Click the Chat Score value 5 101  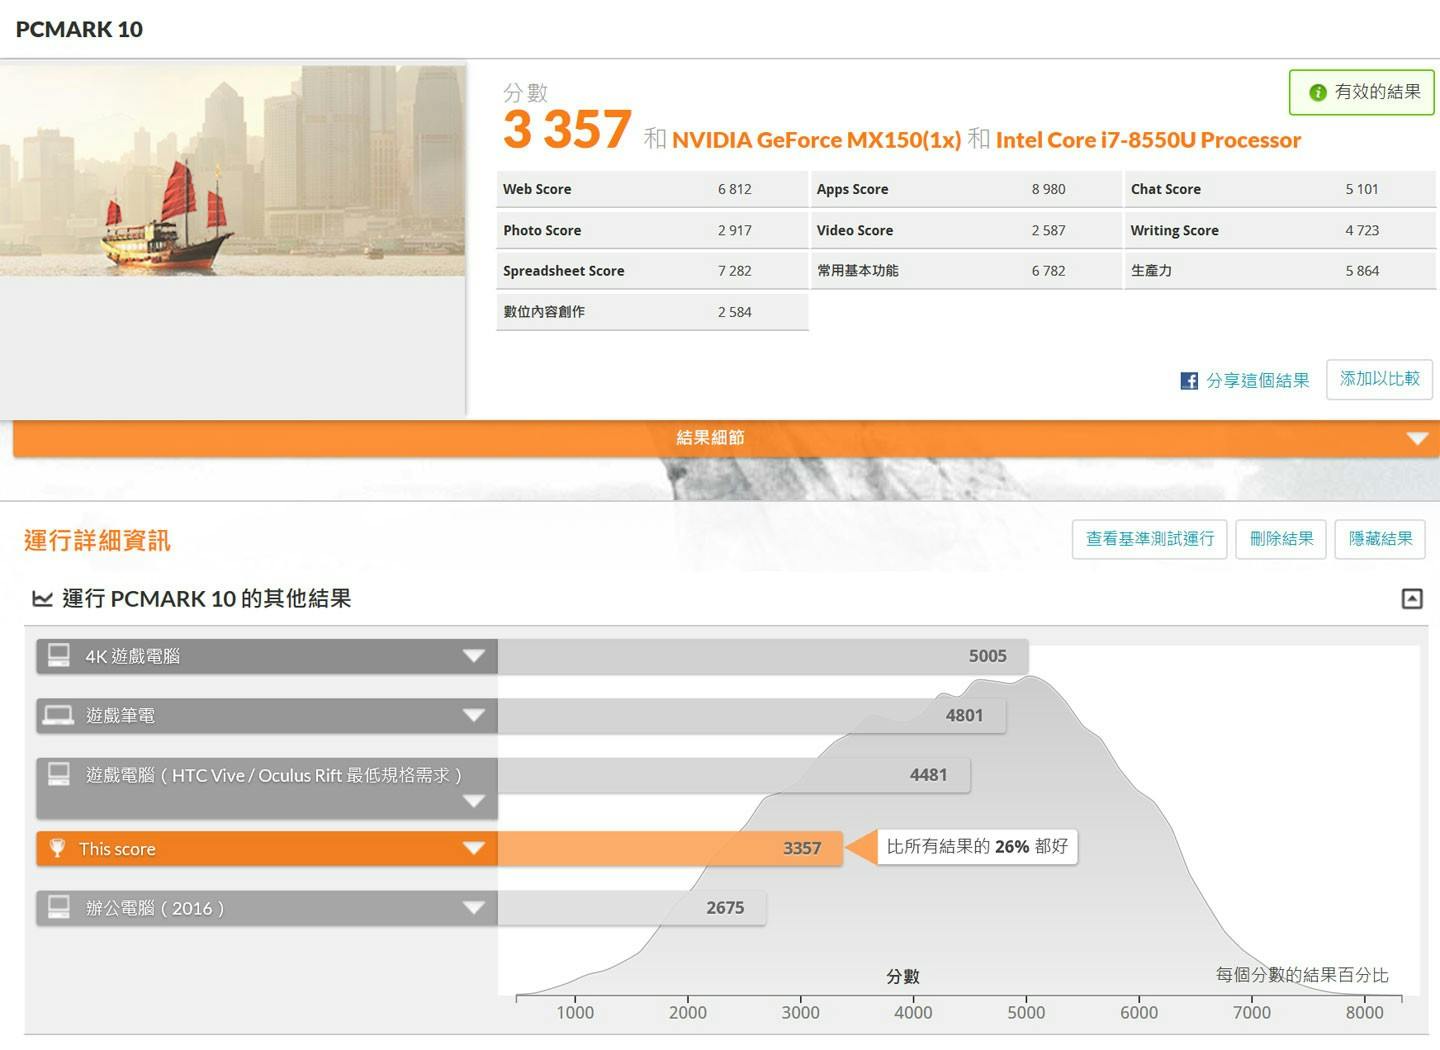(1362, 189)
